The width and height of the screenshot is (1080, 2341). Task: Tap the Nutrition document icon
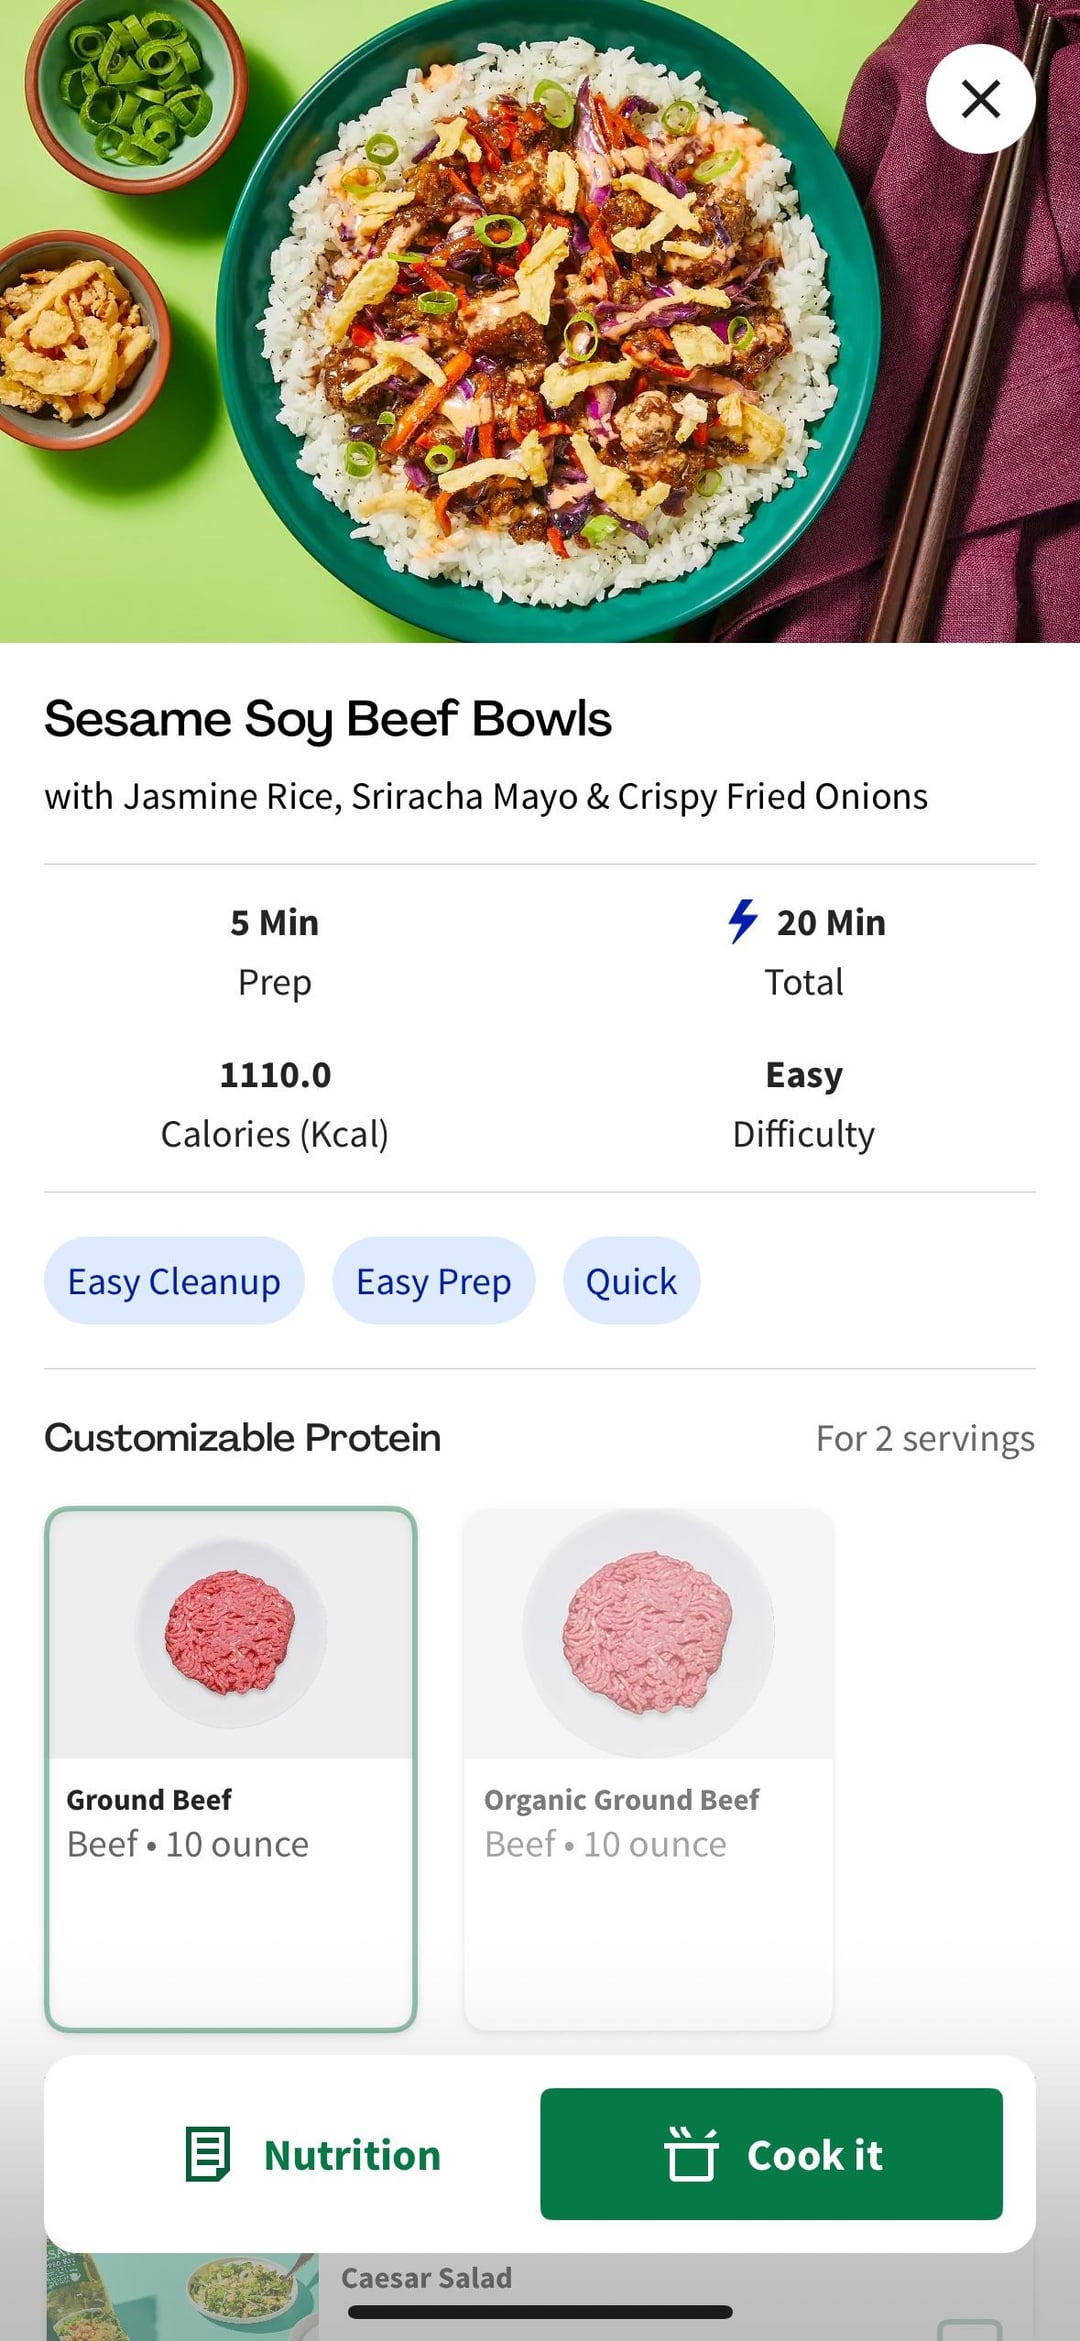pos(208,2154)
